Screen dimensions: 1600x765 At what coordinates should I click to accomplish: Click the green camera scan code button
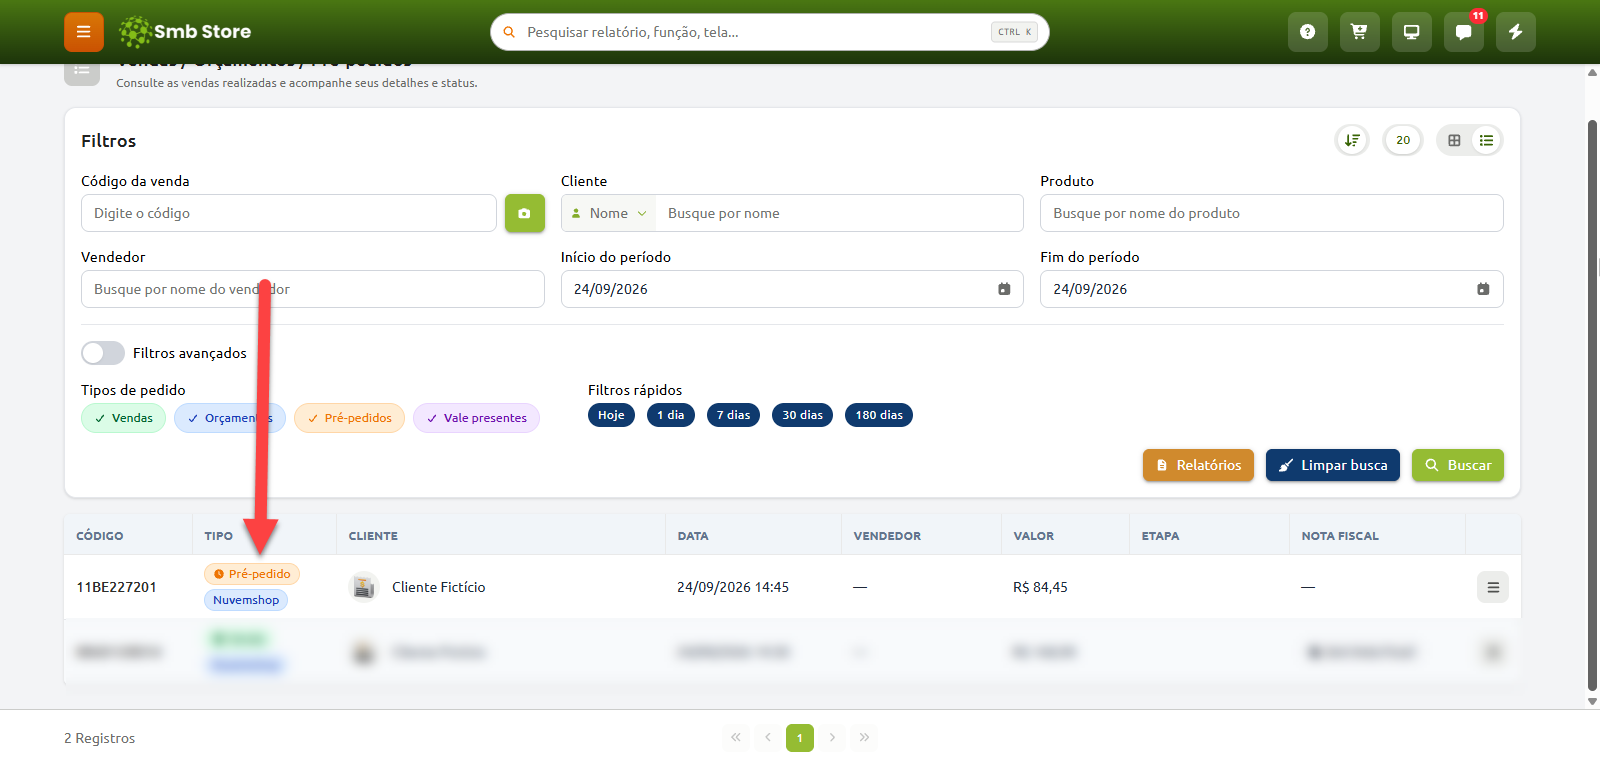(525, 213)
